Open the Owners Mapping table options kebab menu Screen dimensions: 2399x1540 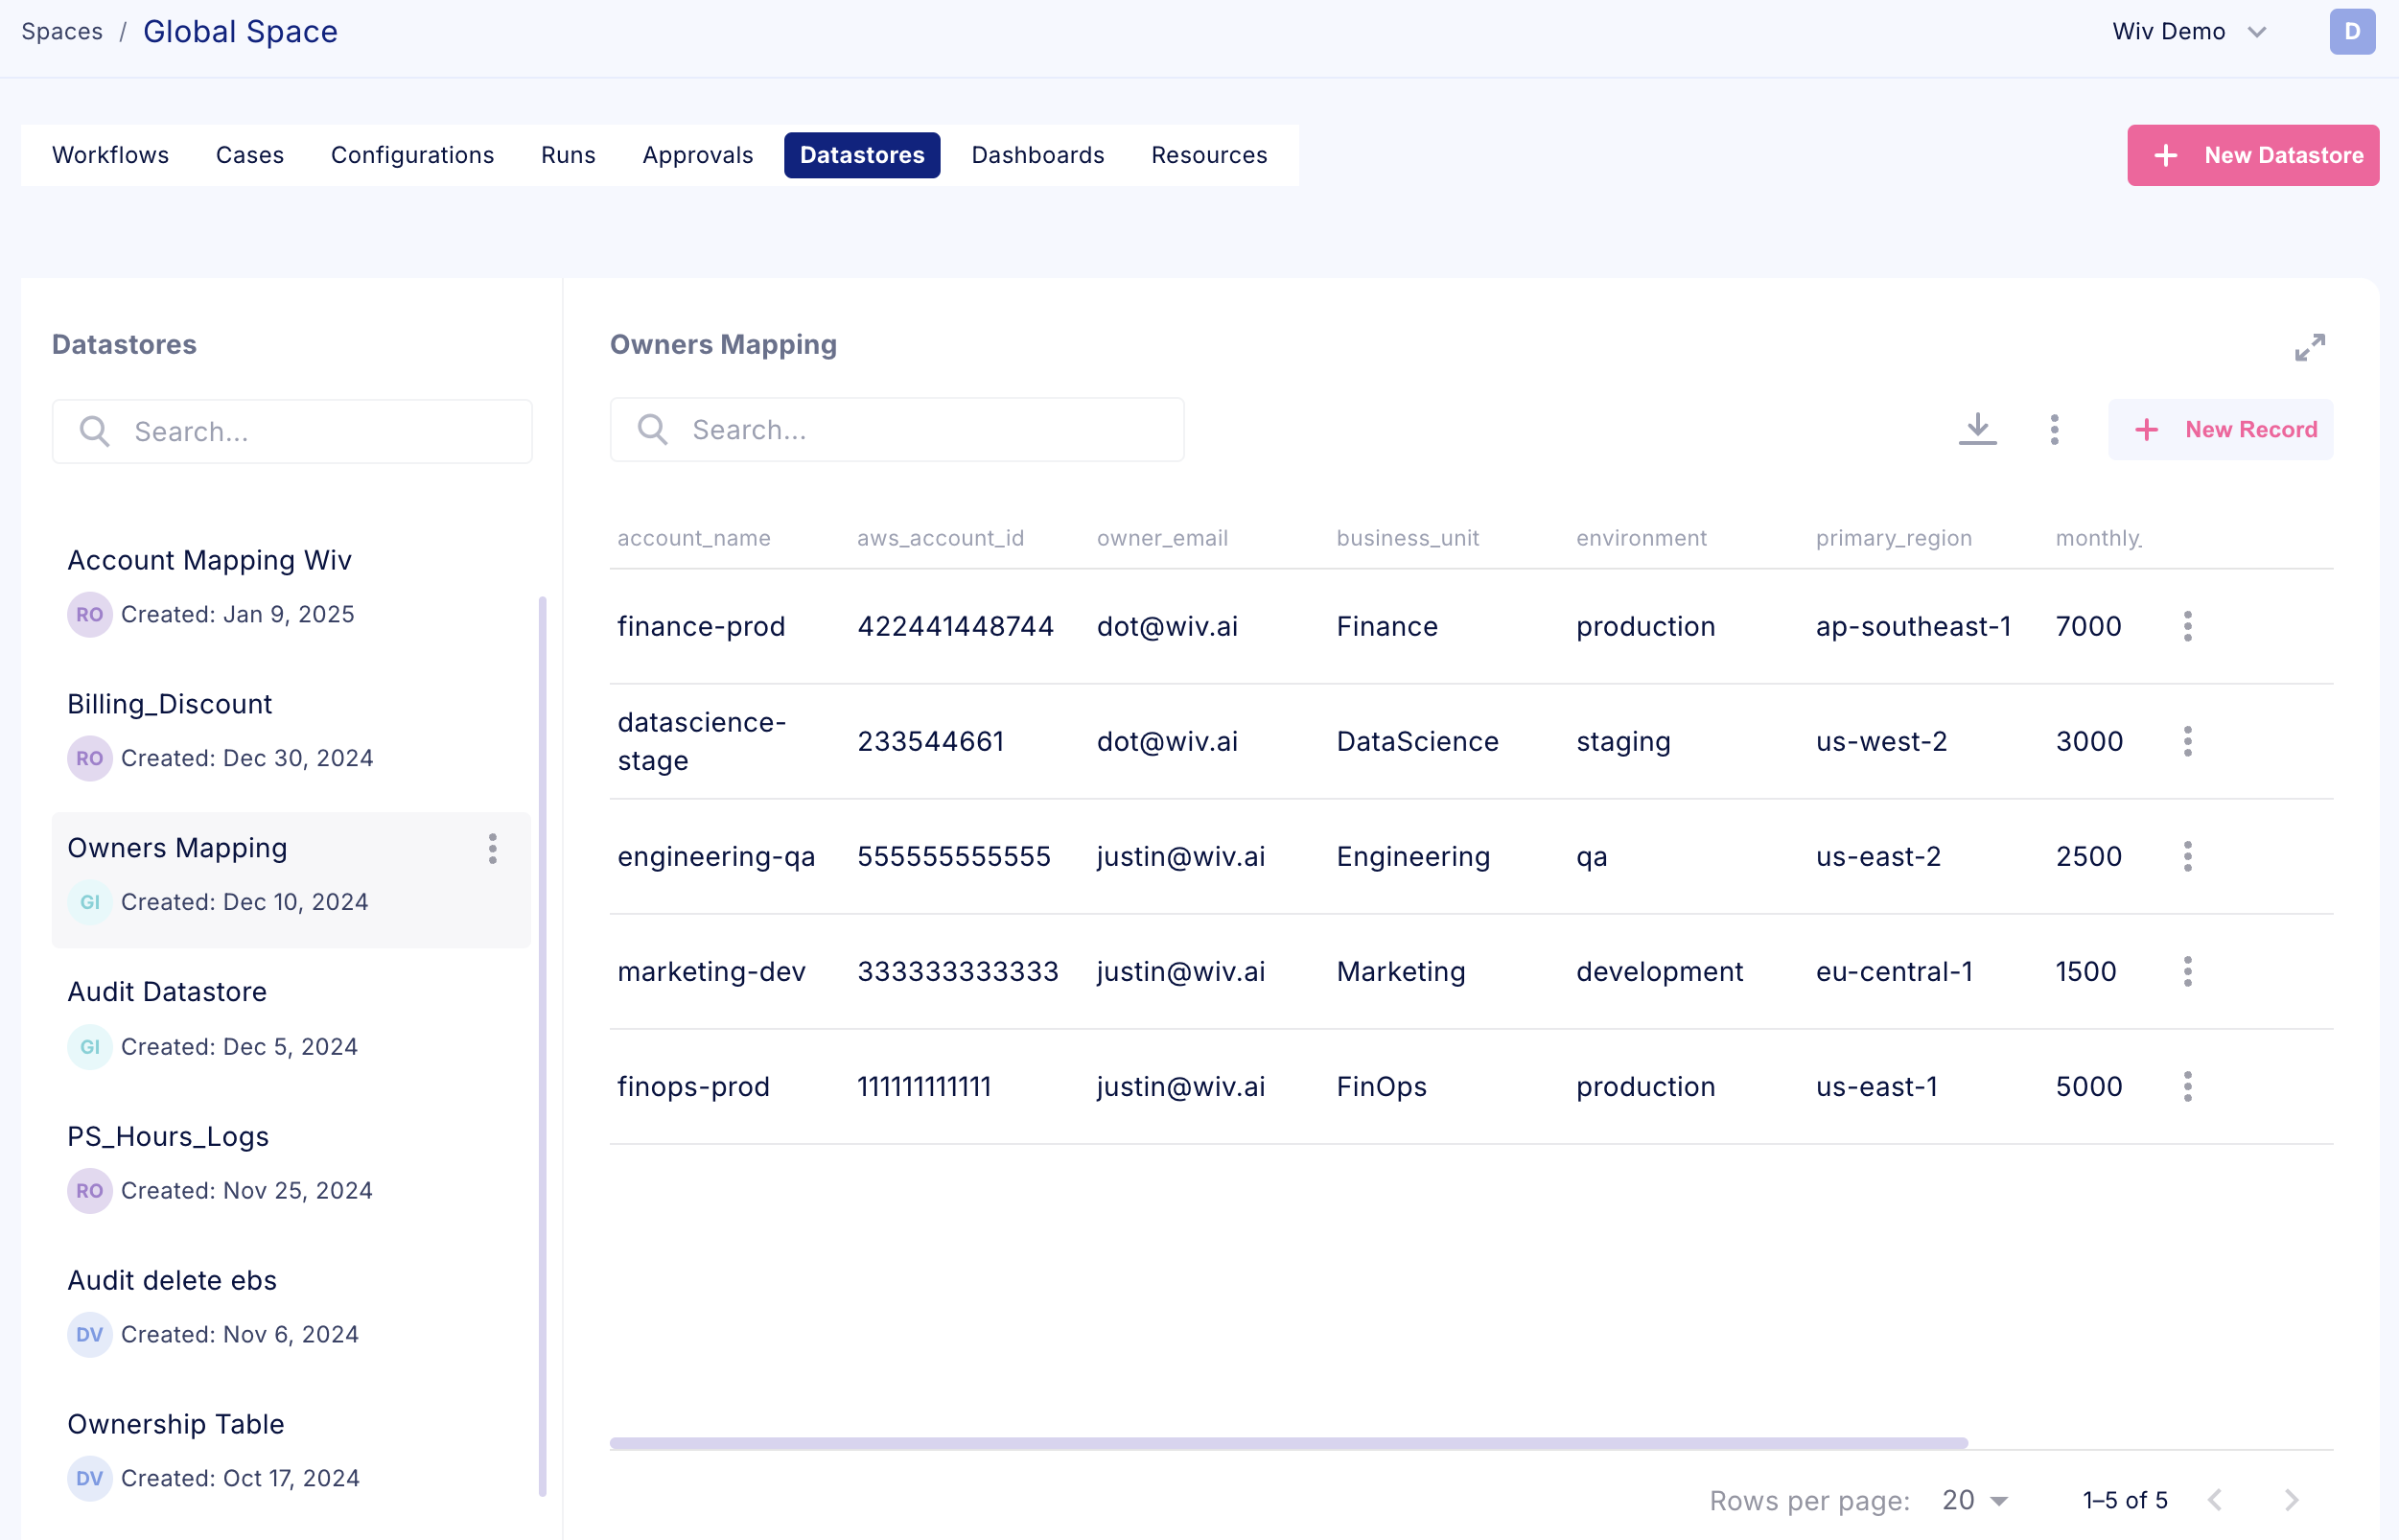click(2053, 430)
